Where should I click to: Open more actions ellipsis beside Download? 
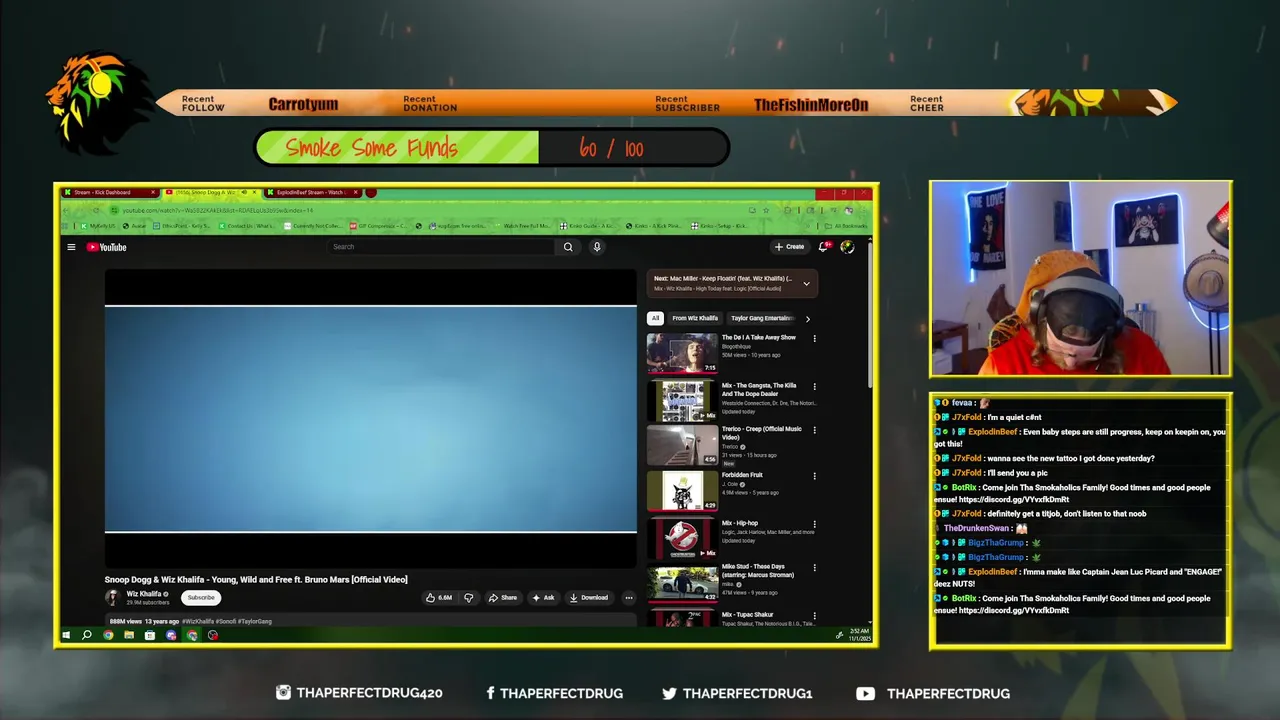629,598
